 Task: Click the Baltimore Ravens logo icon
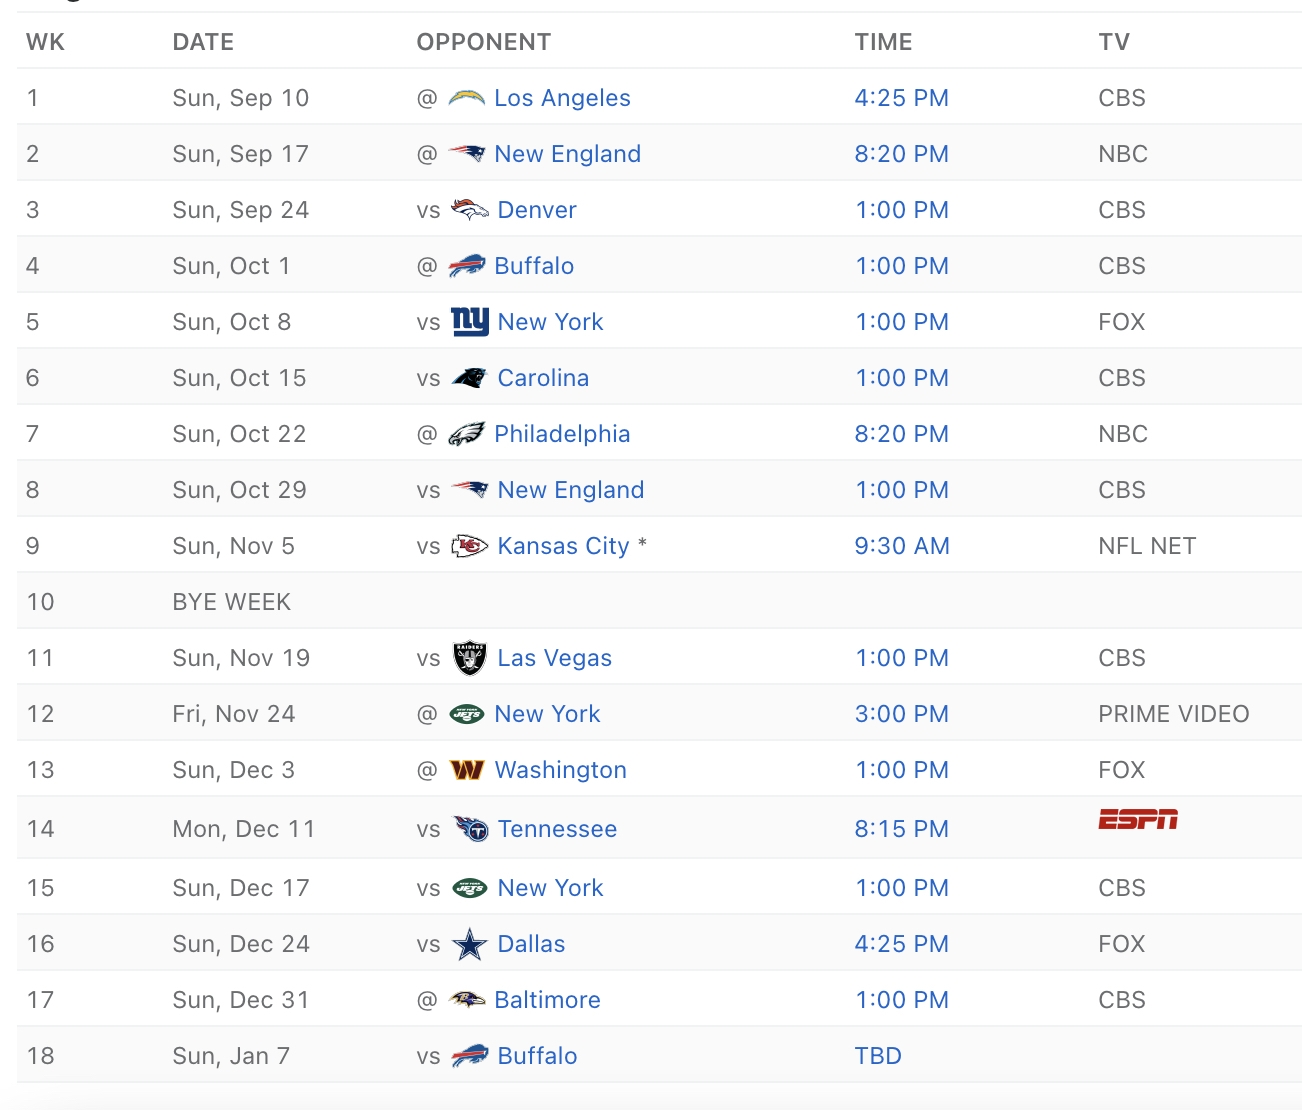tap(466, 1000)
